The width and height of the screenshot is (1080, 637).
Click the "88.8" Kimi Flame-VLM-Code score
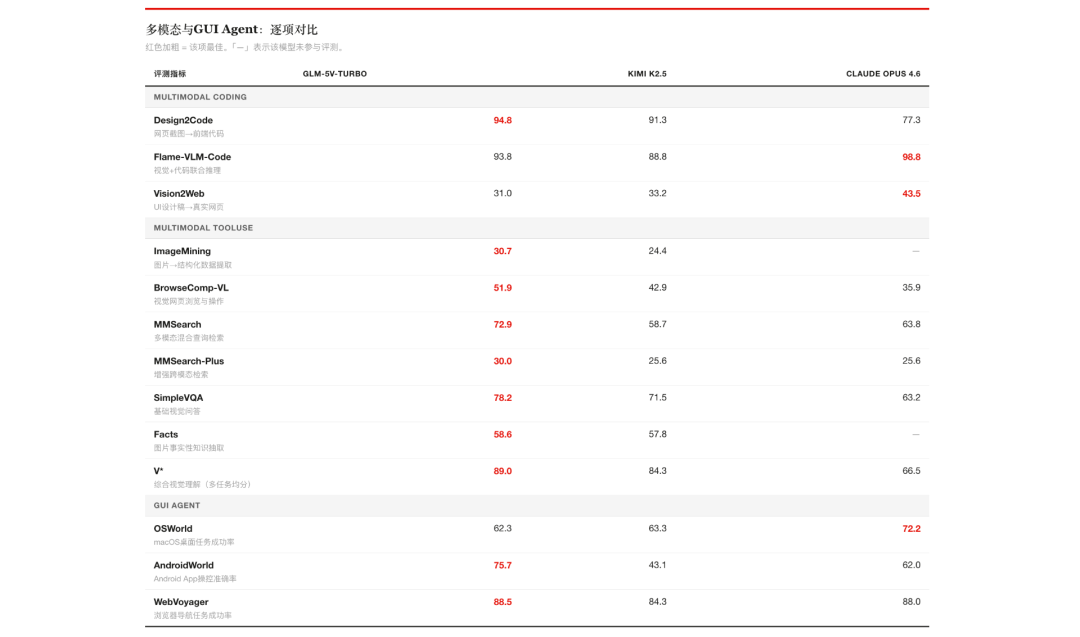658,156
